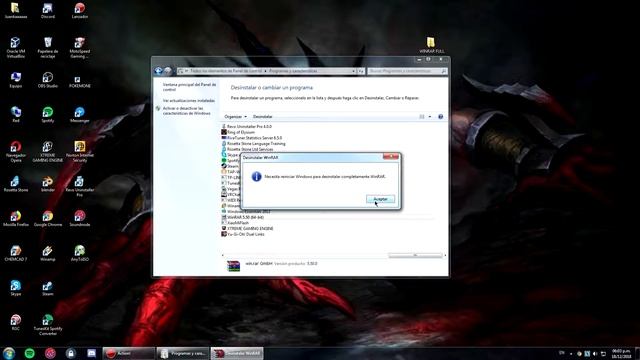The height and width of the screenshot is (360, 640).
Task: Click the Revo Uninstaller Pro desktop icon
Action: pyautogui.click(x=80, y=186)
